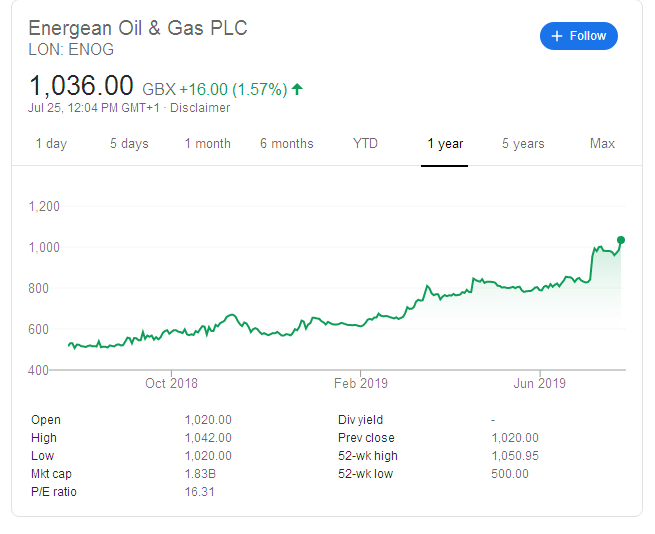Viewport: 655px width, 534px height.
Task: Select the 5 days range tab
Action: click(x=129, y=144)
